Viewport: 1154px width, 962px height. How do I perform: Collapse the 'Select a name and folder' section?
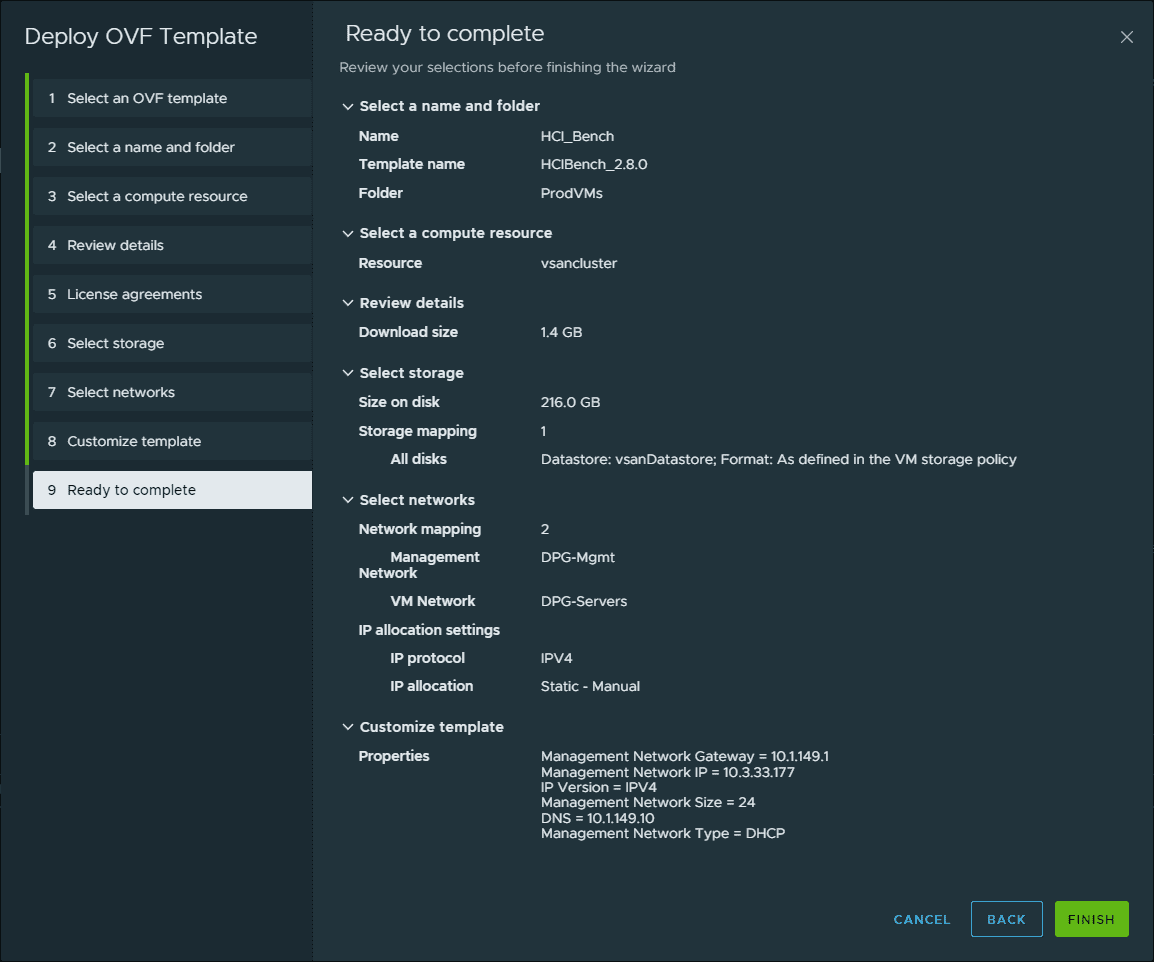point(348,106)
